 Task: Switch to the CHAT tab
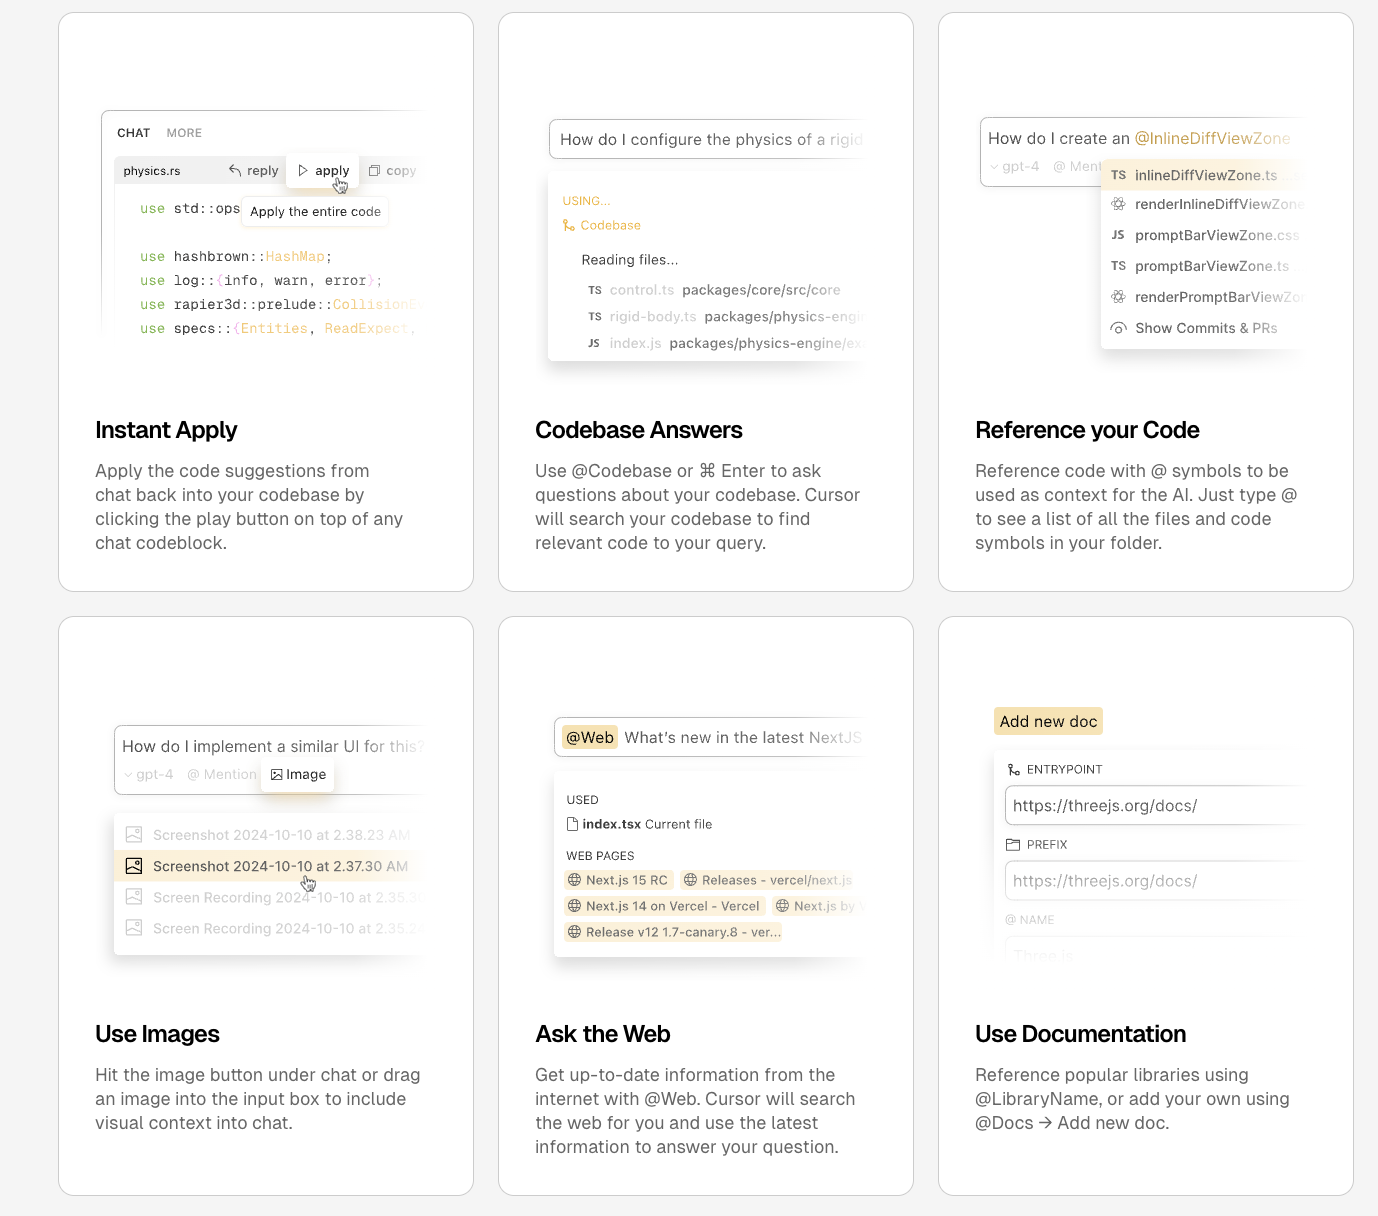[133, 132]
